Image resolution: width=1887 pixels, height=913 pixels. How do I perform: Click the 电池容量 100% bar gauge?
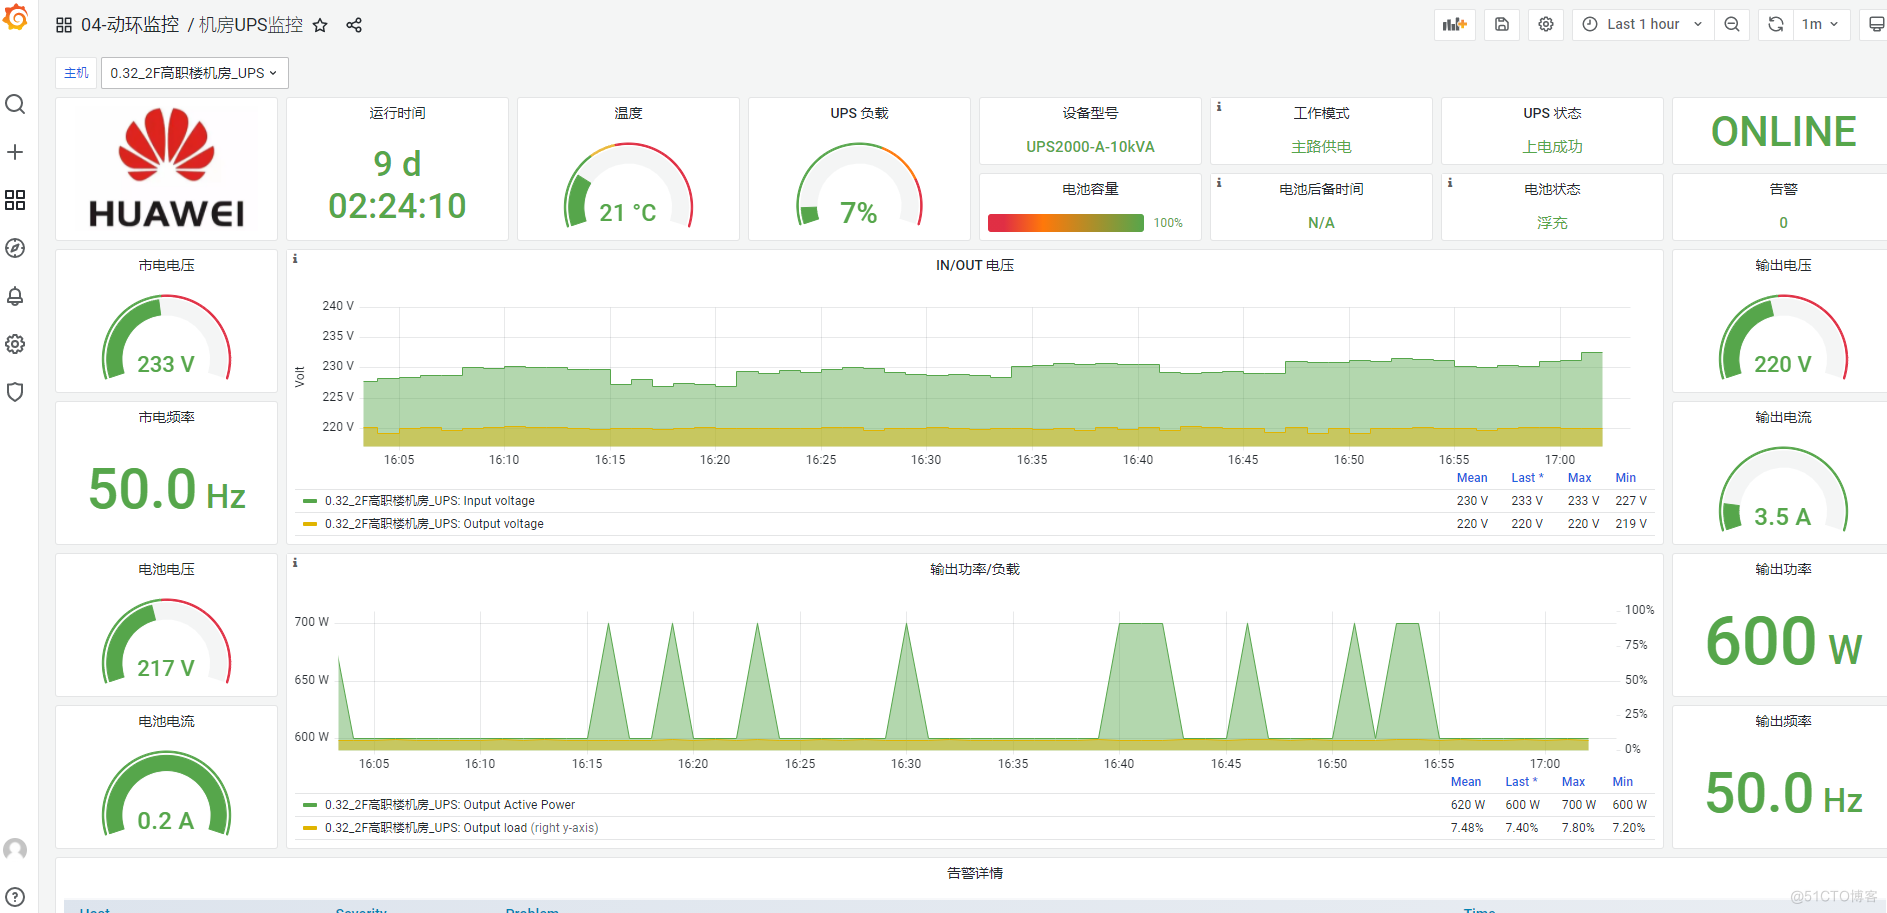[1066, 223]
